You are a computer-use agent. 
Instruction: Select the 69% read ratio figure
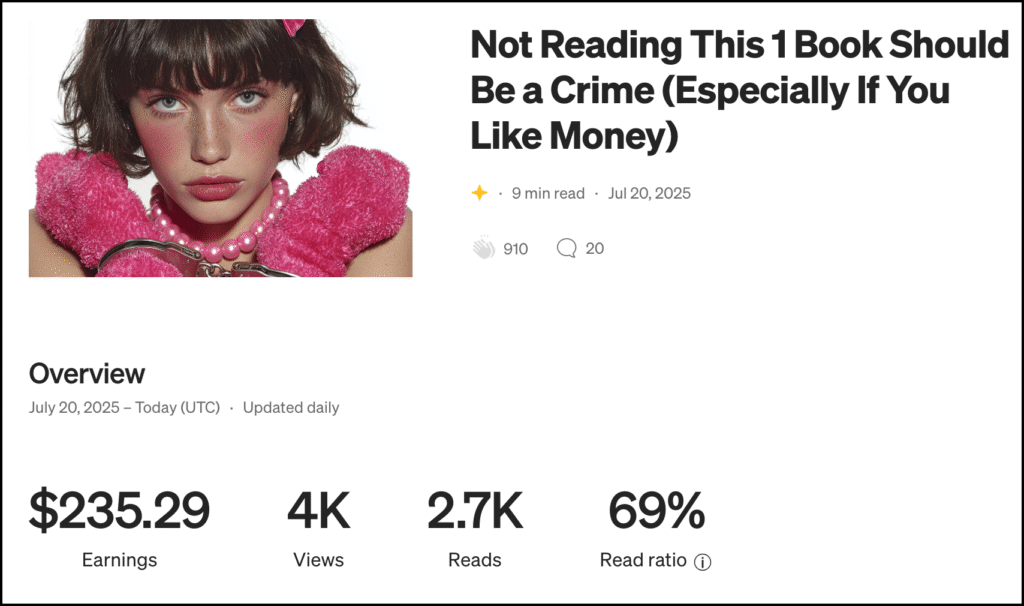(x=656, y=512)
